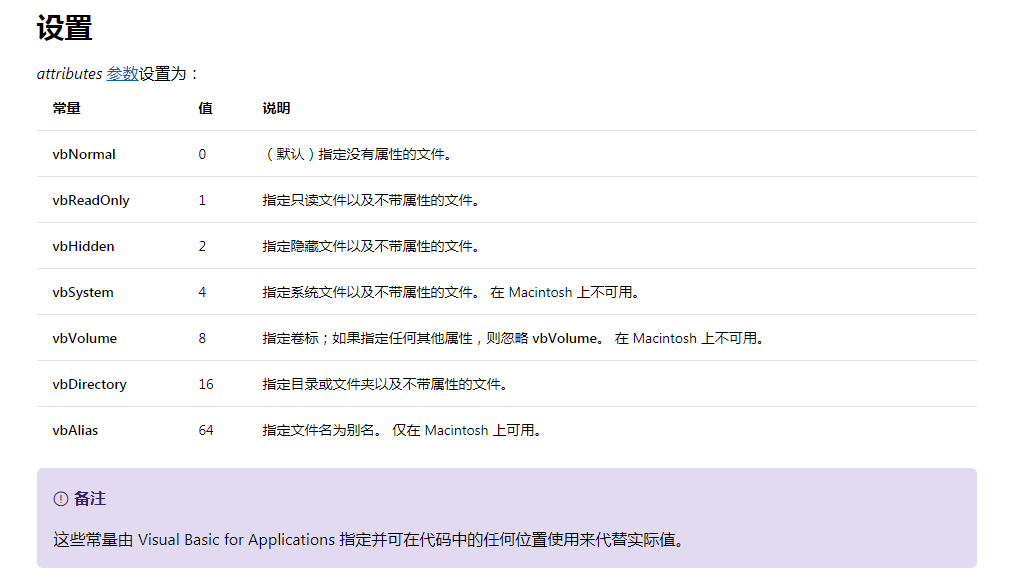Click note sentence starting 这些常量由 Visual Basic
The width and height of the screenshot is (1013, 587).
point(369,540)
